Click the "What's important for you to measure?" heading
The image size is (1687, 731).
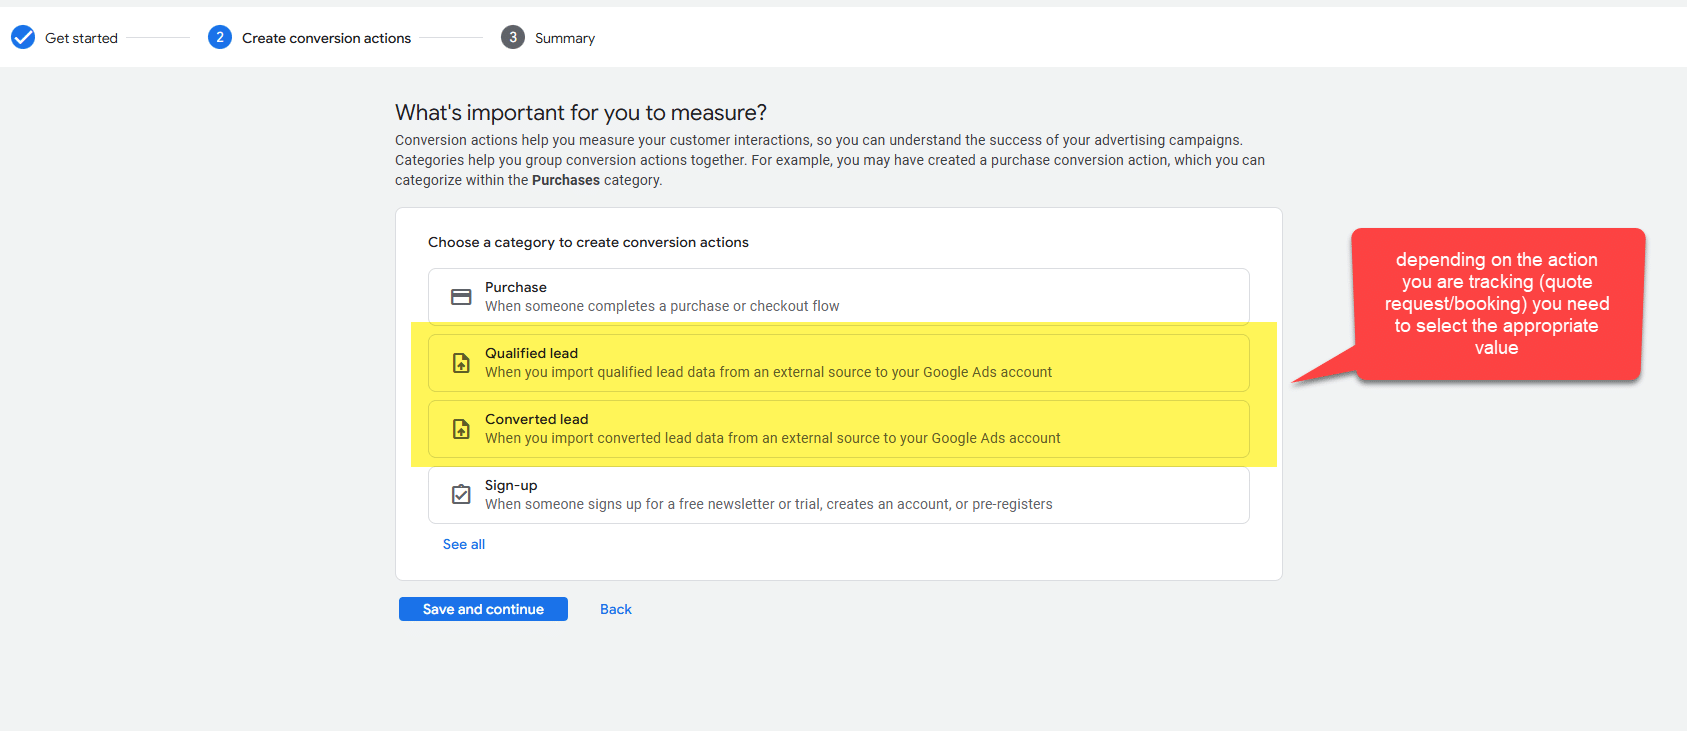click(580, 113)
